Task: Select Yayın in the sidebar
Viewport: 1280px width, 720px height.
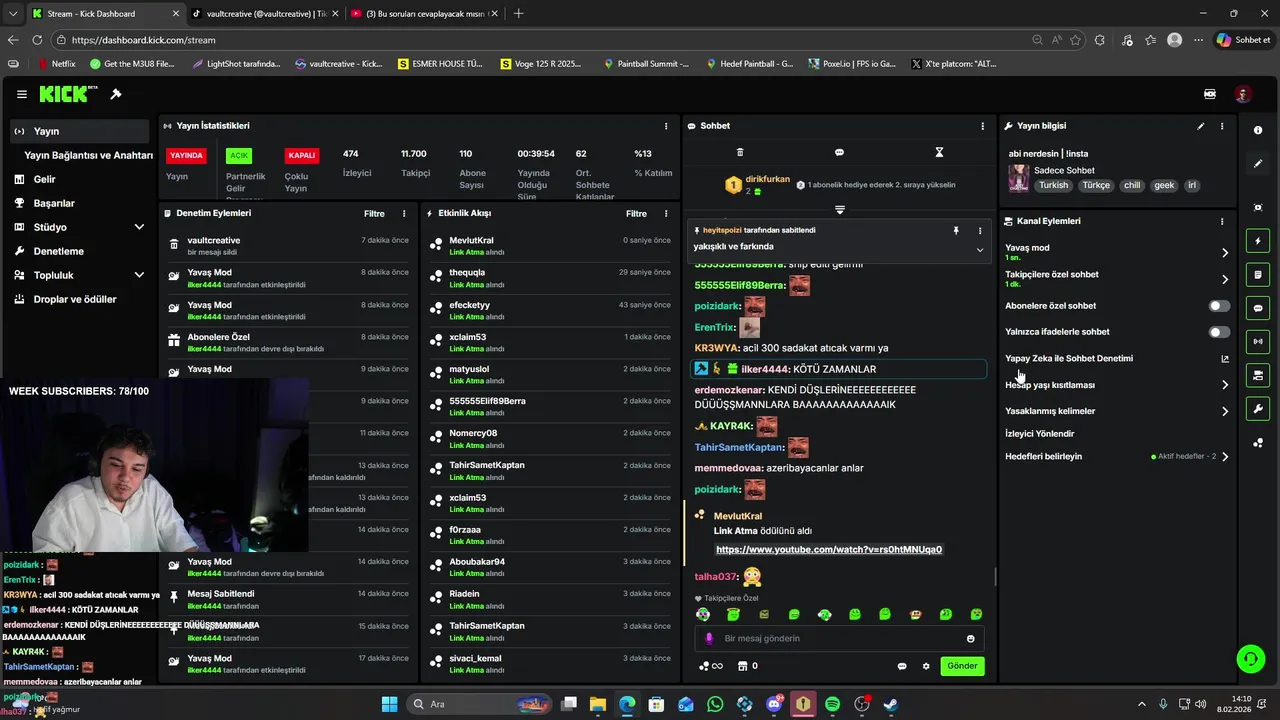Action: (79, 131)
